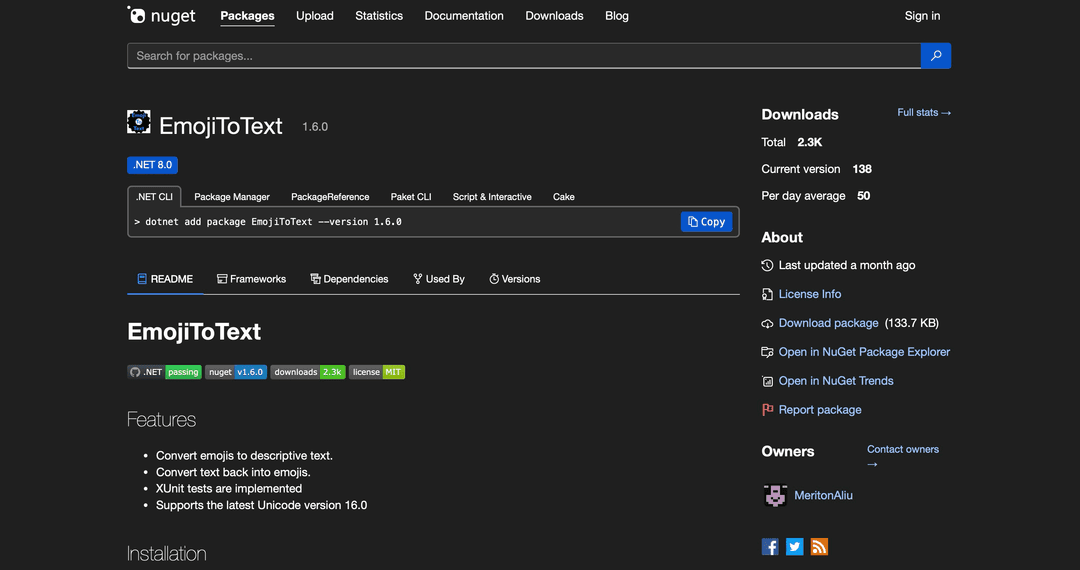
Task: Click the Versions clock icon
Action: 494,279
